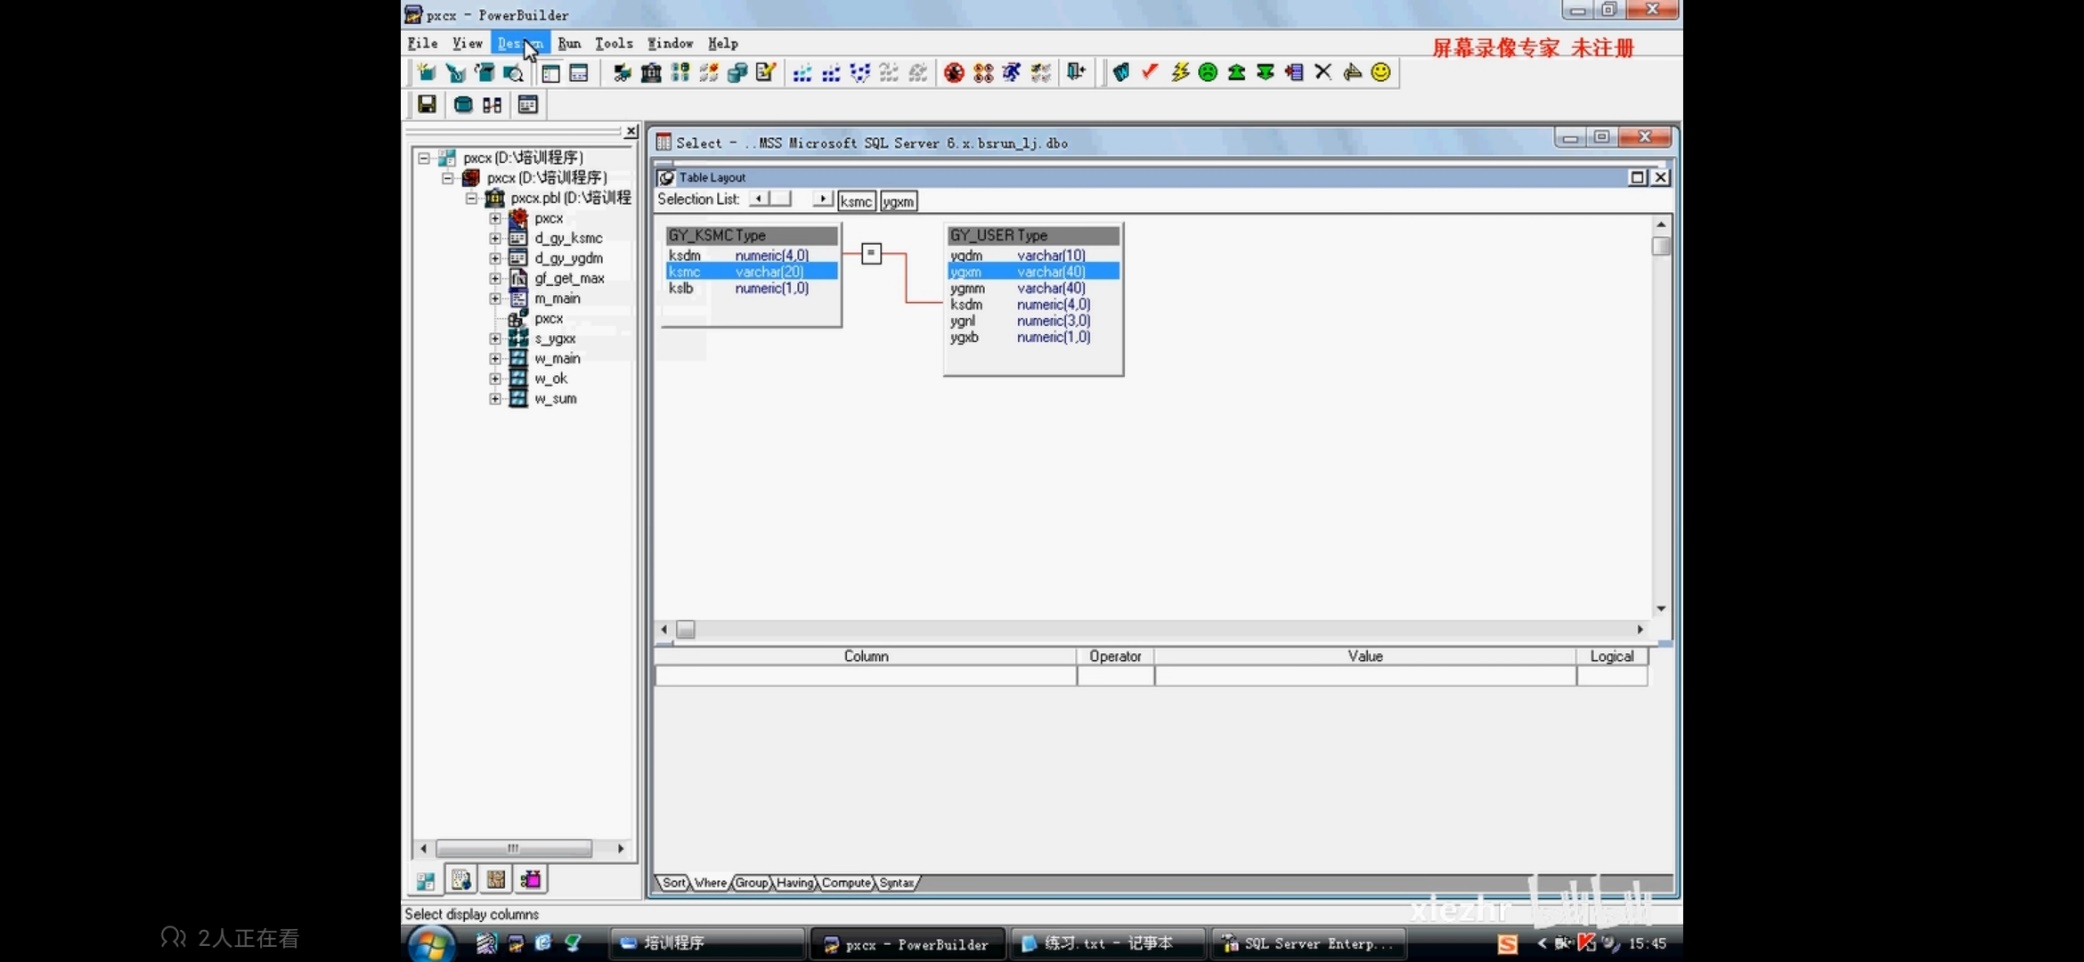Open the SQL Server Enterprise taskbar button
This screenshot has height=962, width=2084.
point(1308,943)
